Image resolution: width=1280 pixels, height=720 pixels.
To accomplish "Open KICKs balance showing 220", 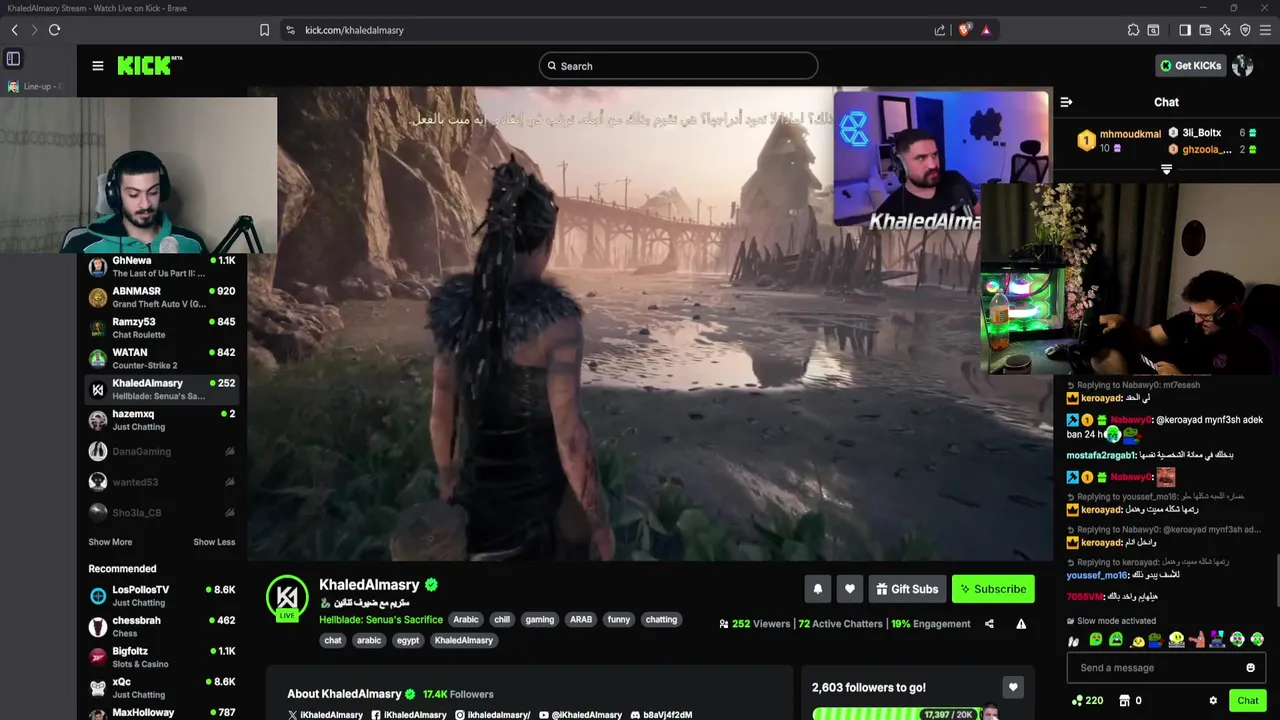I will coord(1087,701).
